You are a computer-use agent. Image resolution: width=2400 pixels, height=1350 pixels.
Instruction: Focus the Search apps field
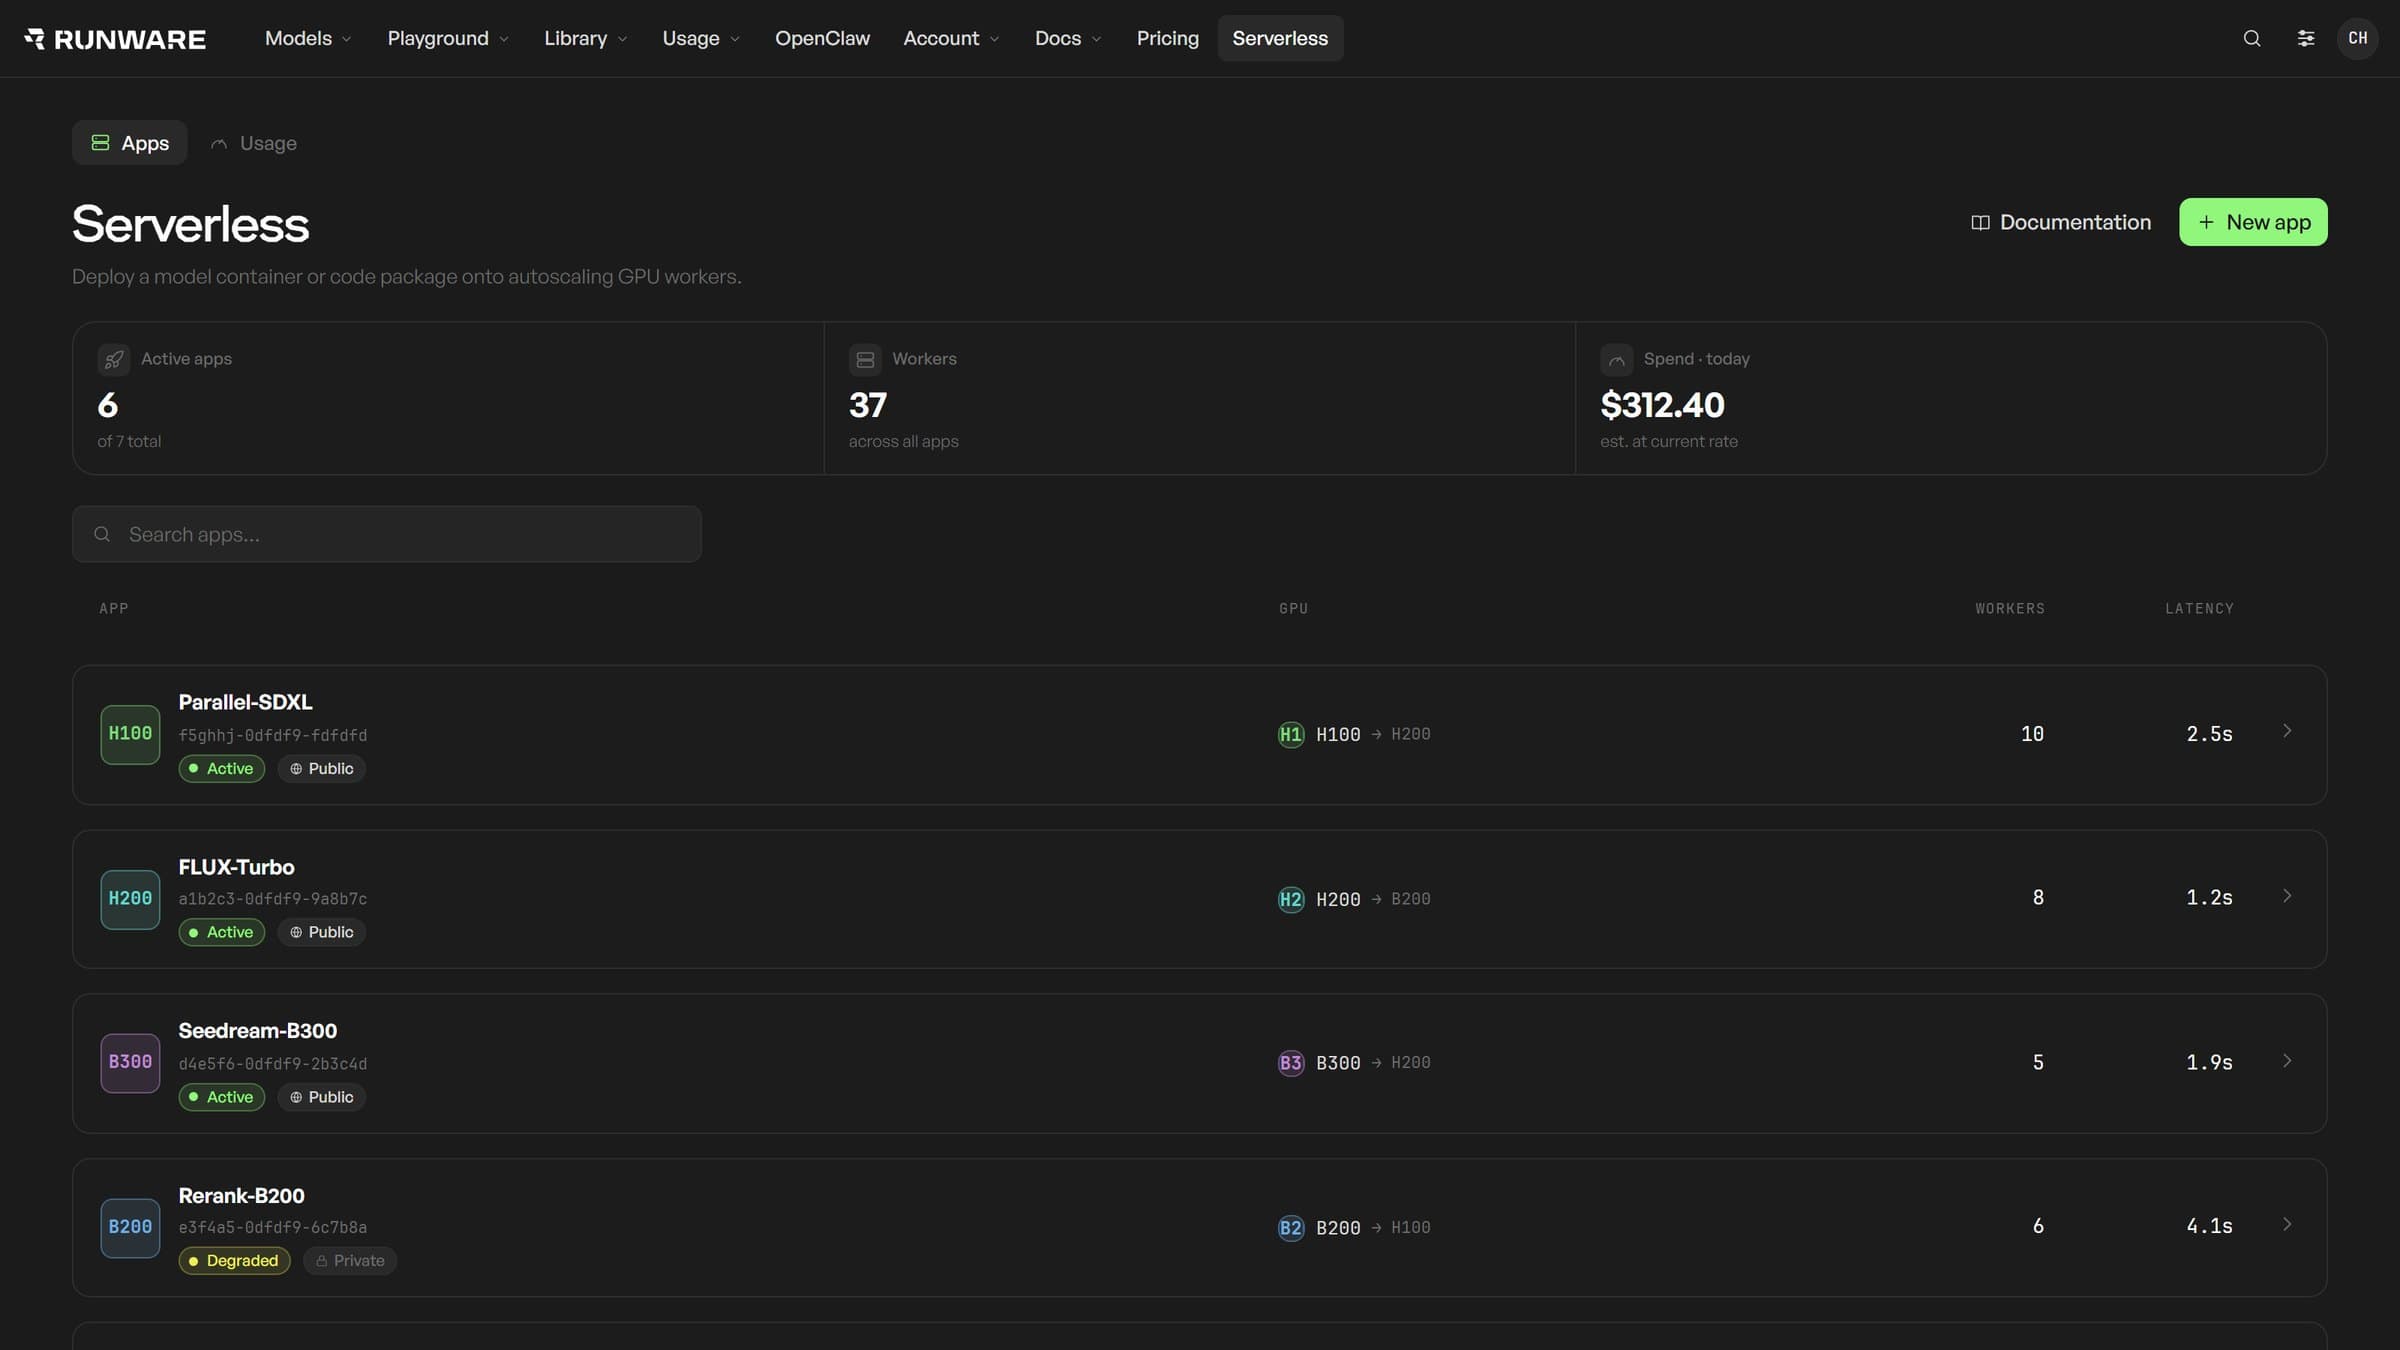[x=386, y=534]
